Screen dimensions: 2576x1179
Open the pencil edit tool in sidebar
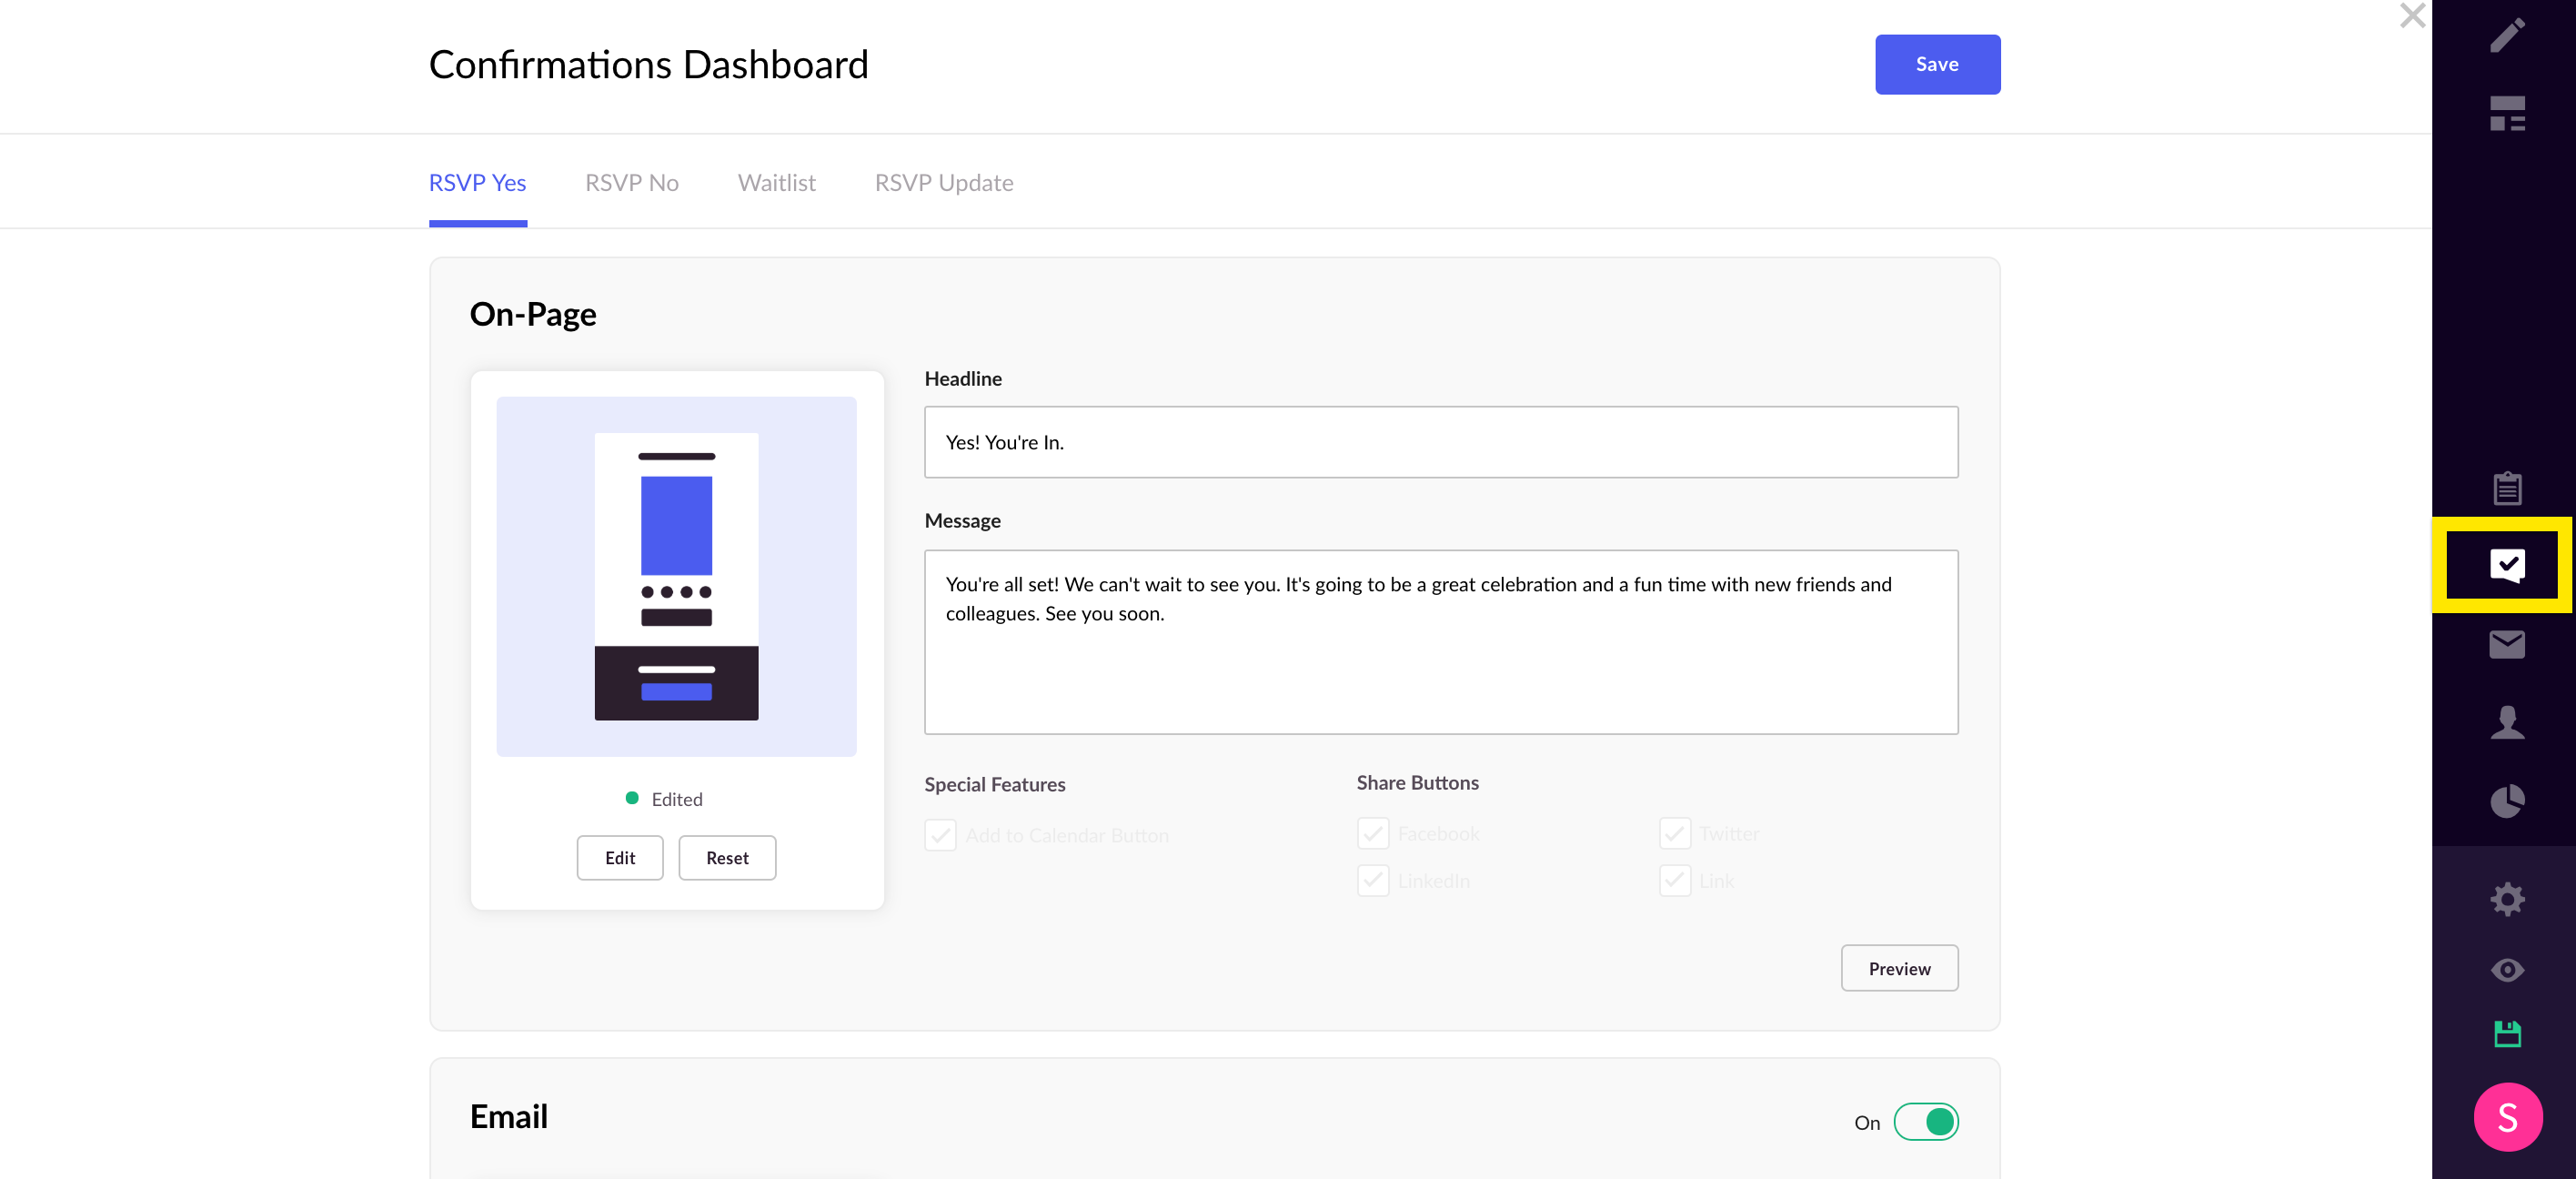point(2506,35)
